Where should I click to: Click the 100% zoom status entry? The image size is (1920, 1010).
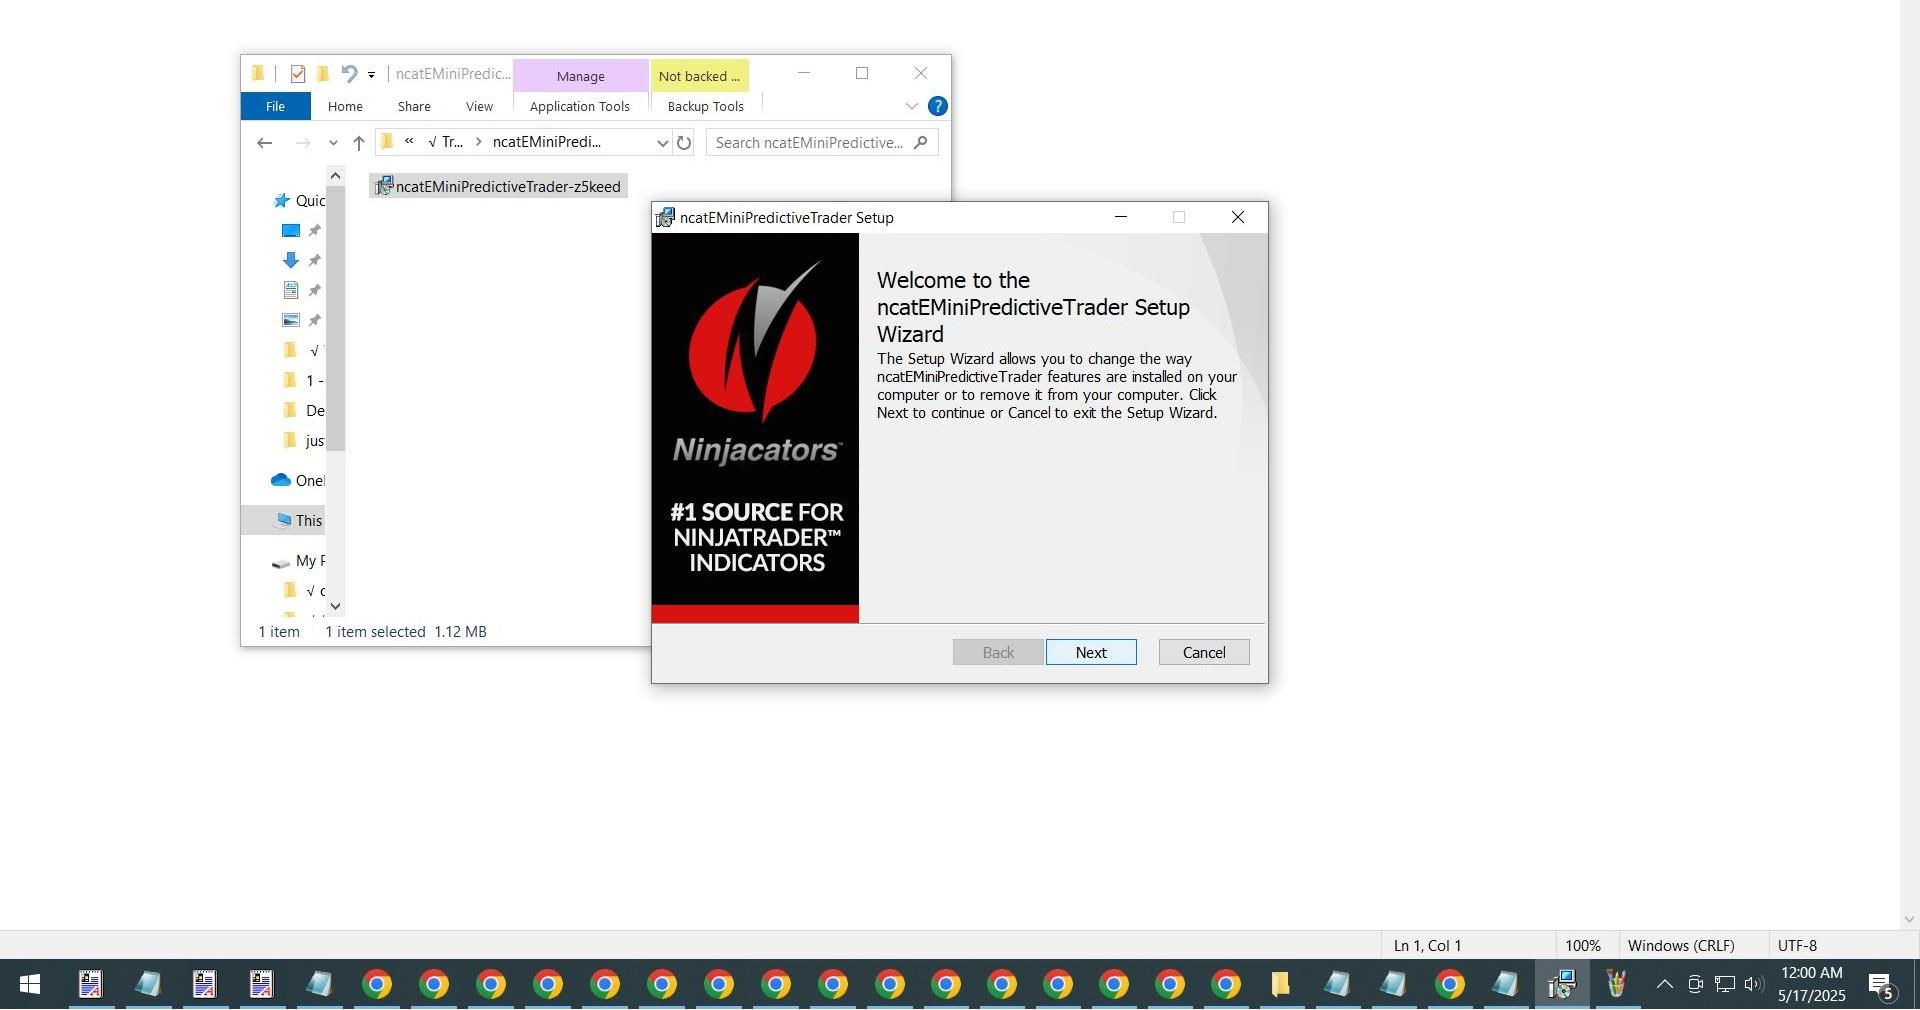coord(1582,946)
